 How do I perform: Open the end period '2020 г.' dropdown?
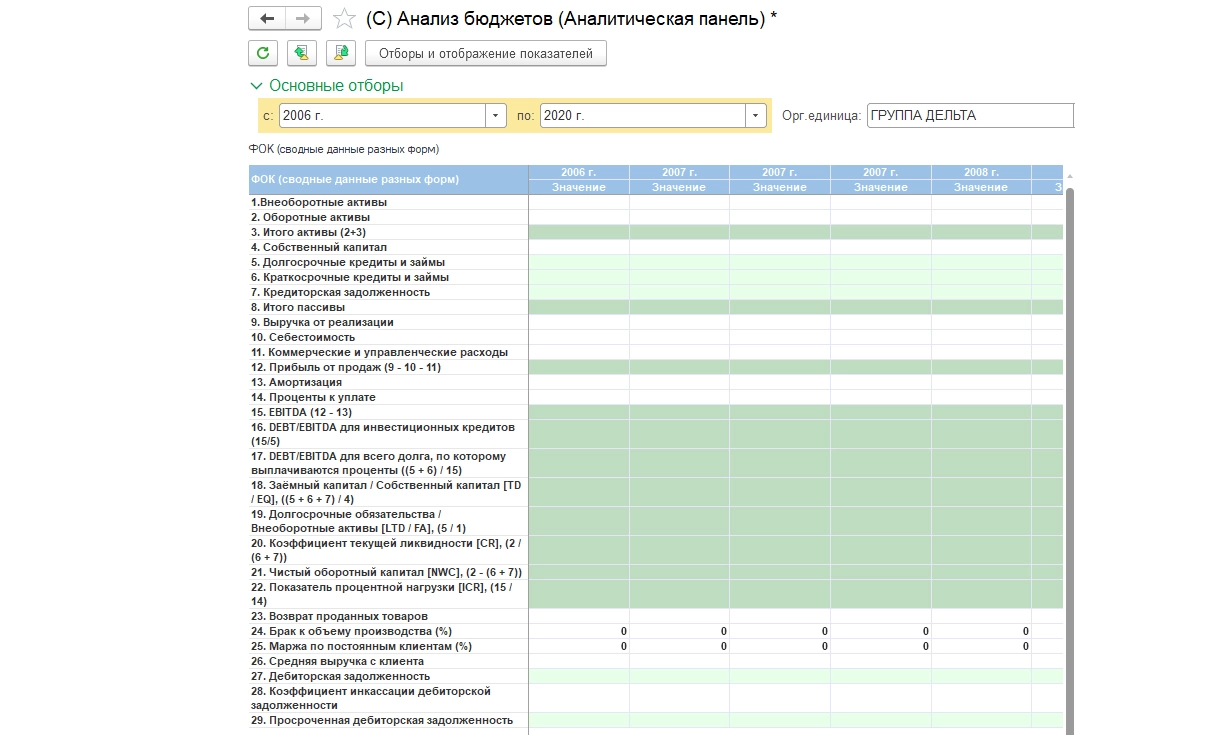(x=755, y=116)
